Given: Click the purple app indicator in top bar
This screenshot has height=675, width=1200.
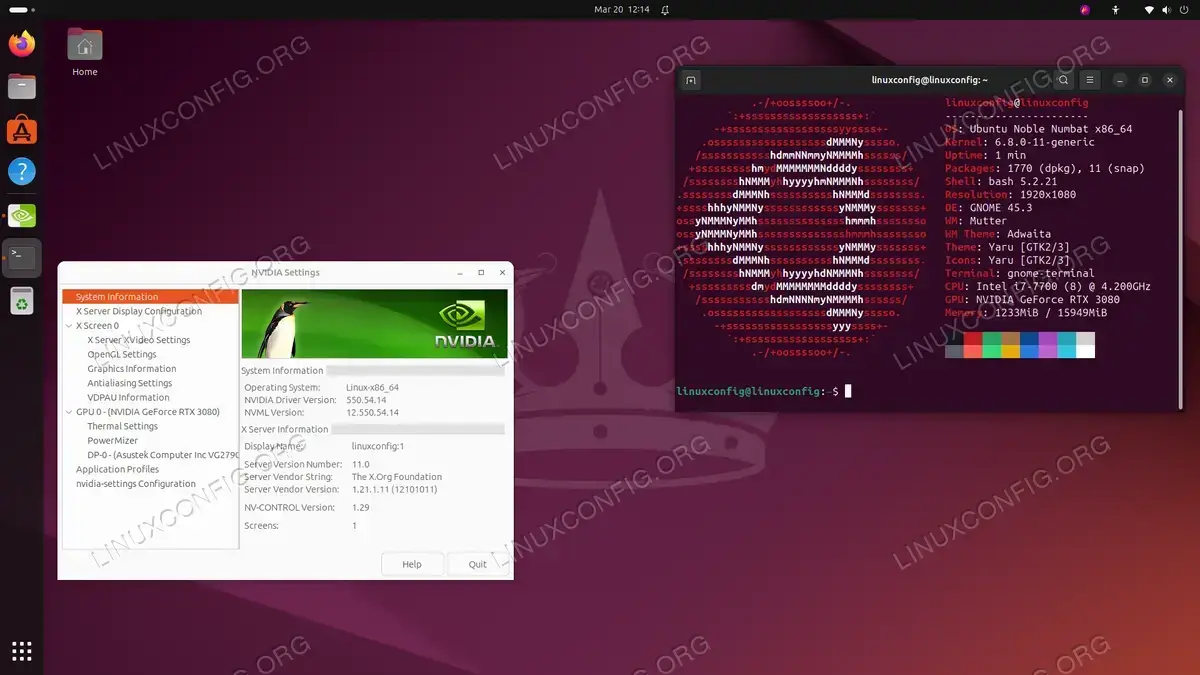Looking at the screenshot, I should click(1085, 9).
